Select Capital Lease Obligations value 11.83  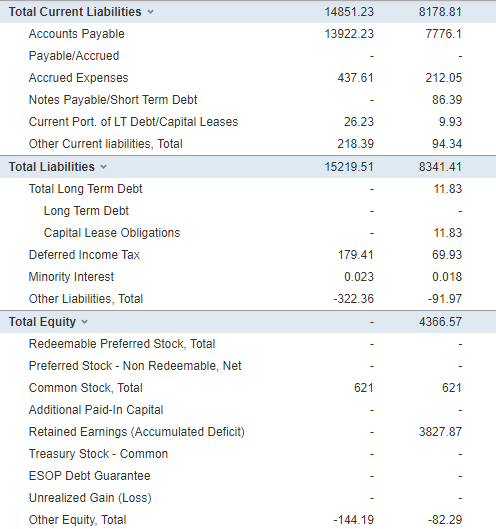tap(448, 233)
